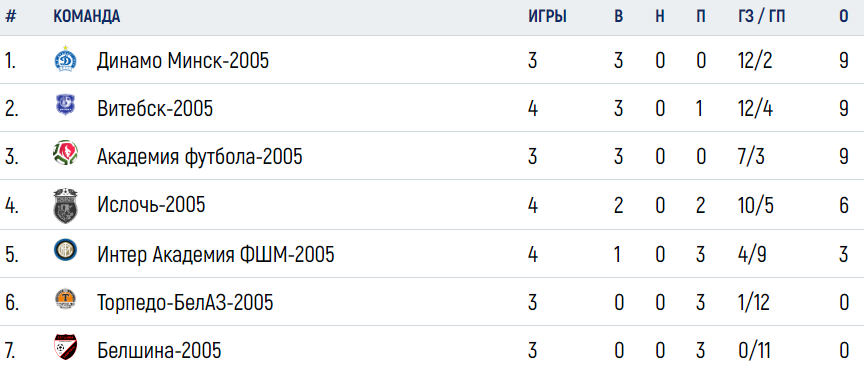Click the КОМАНДА column header
This screenshot has width=864, height=370.
(87, 17)
